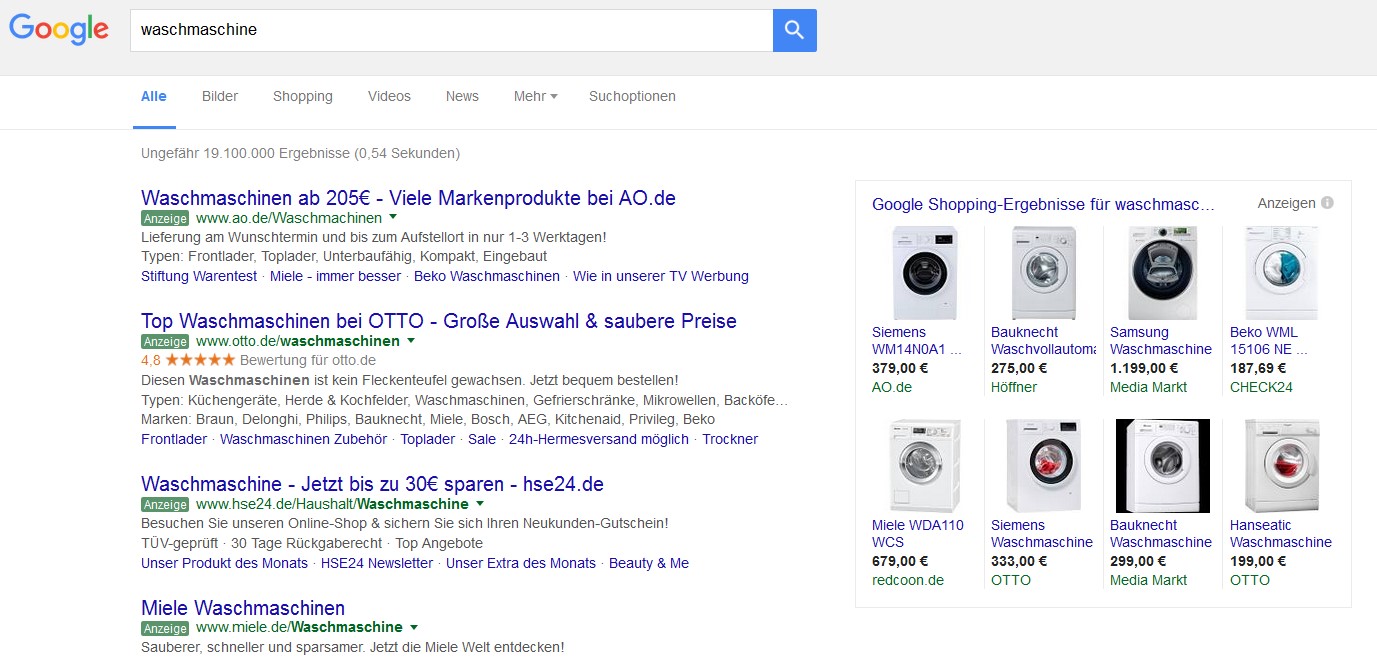Open the 'Hanseatic Waschmaschine' product title
This screenshot has width=1377, height=667.
(1281, 534)
